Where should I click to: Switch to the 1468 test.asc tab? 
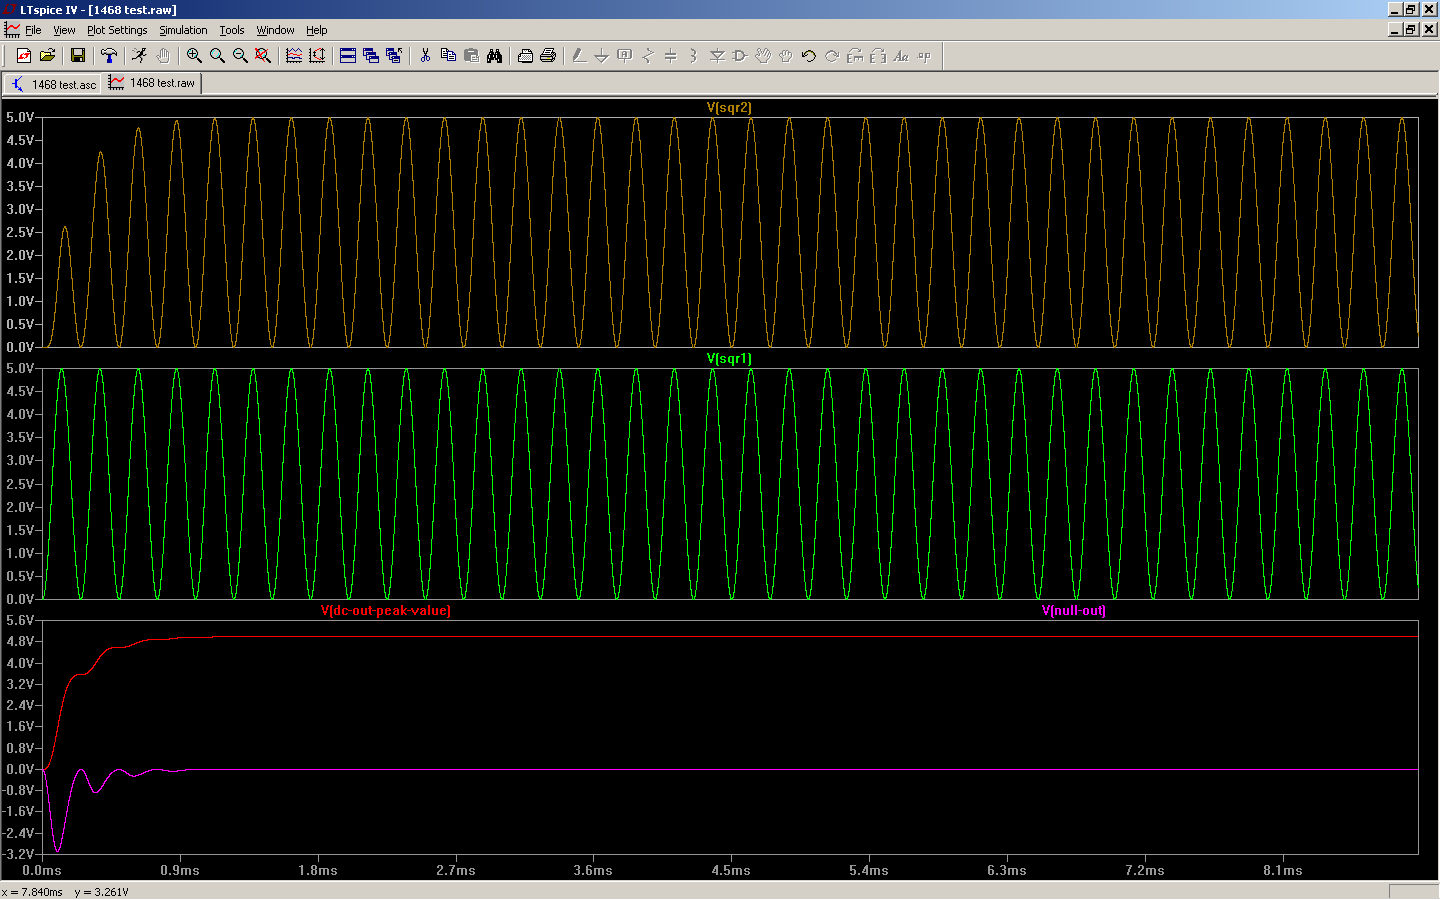[53, 84]
